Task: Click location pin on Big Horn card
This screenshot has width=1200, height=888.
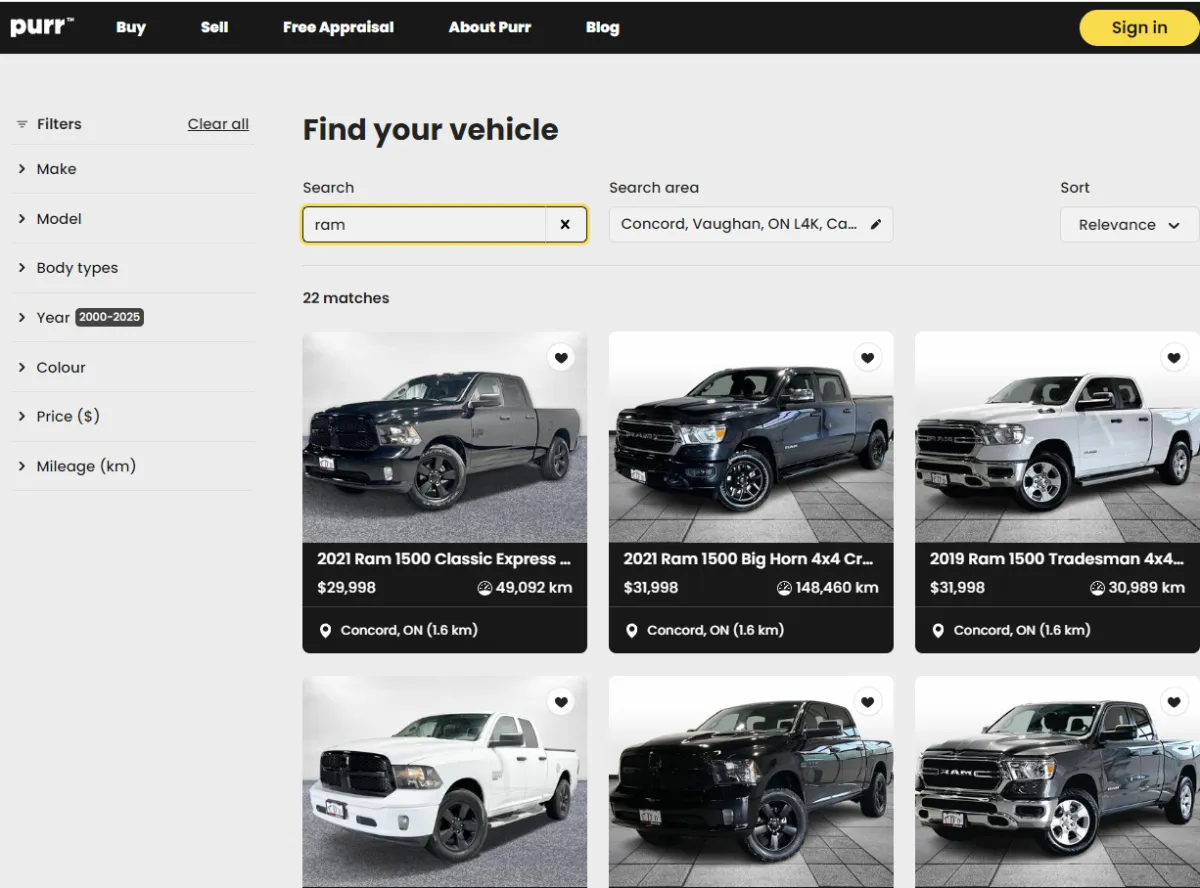Action: 631,631
